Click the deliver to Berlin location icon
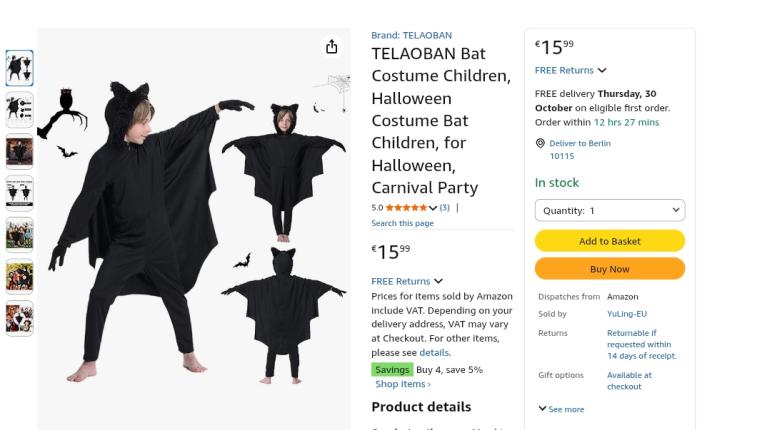762x430 pixels. (x=540, y=144)
